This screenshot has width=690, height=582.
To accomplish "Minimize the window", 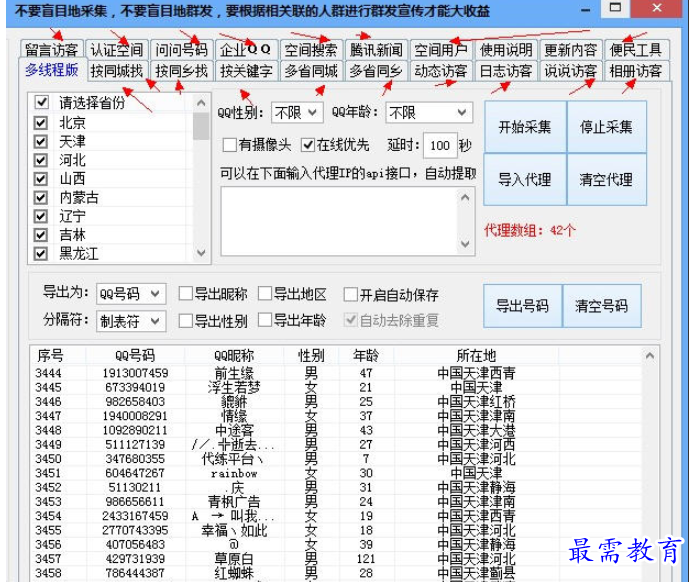I will coord(585,11).
